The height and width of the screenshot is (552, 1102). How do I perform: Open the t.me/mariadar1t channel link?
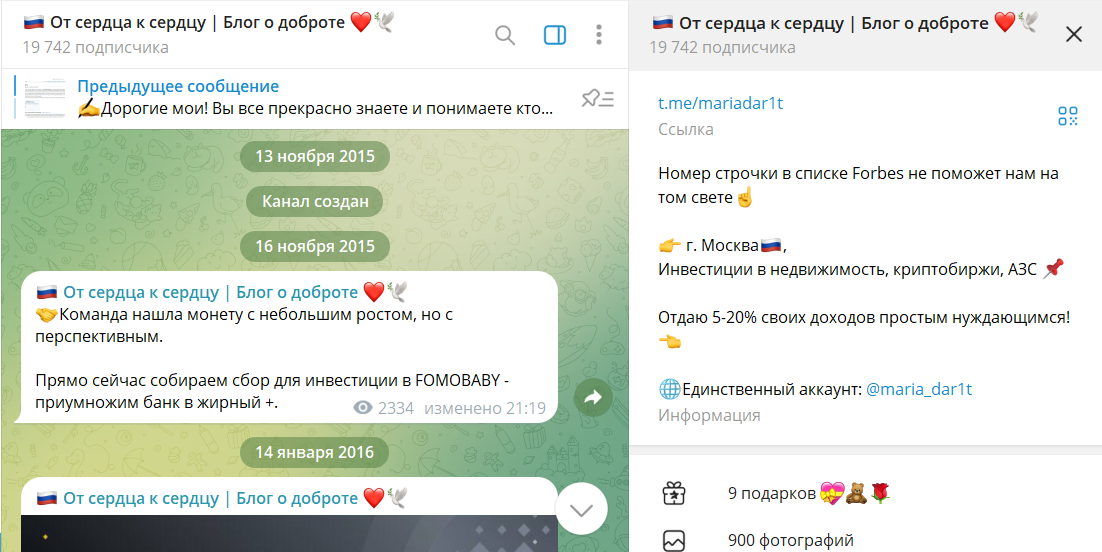point(720,103)
